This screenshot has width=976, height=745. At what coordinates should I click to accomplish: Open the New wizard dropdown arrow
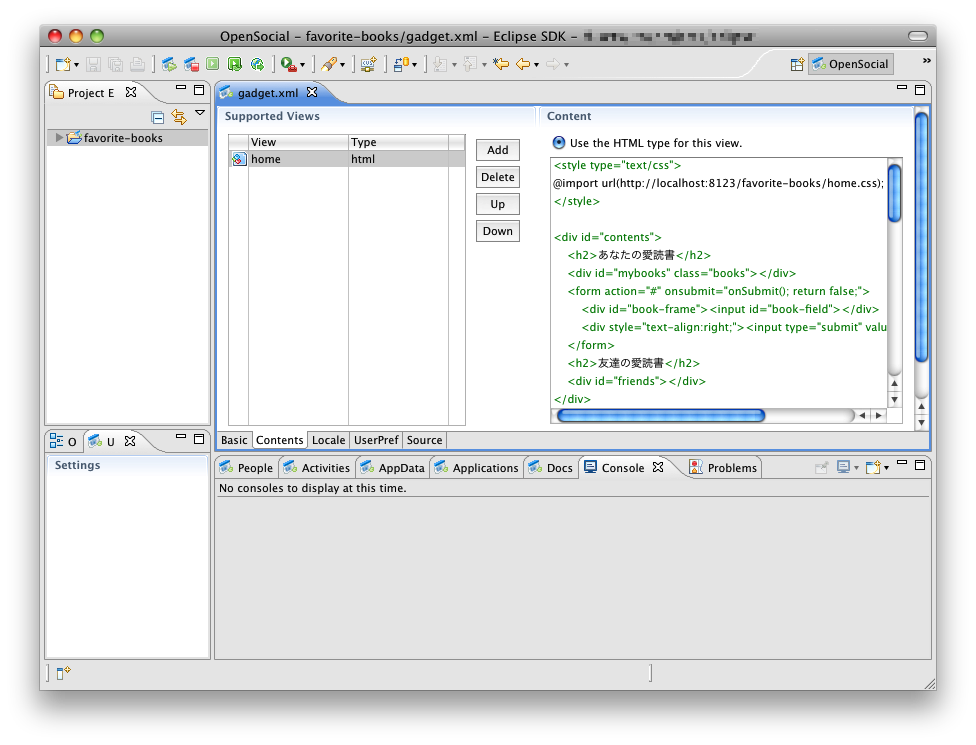[x=77, y=65]
